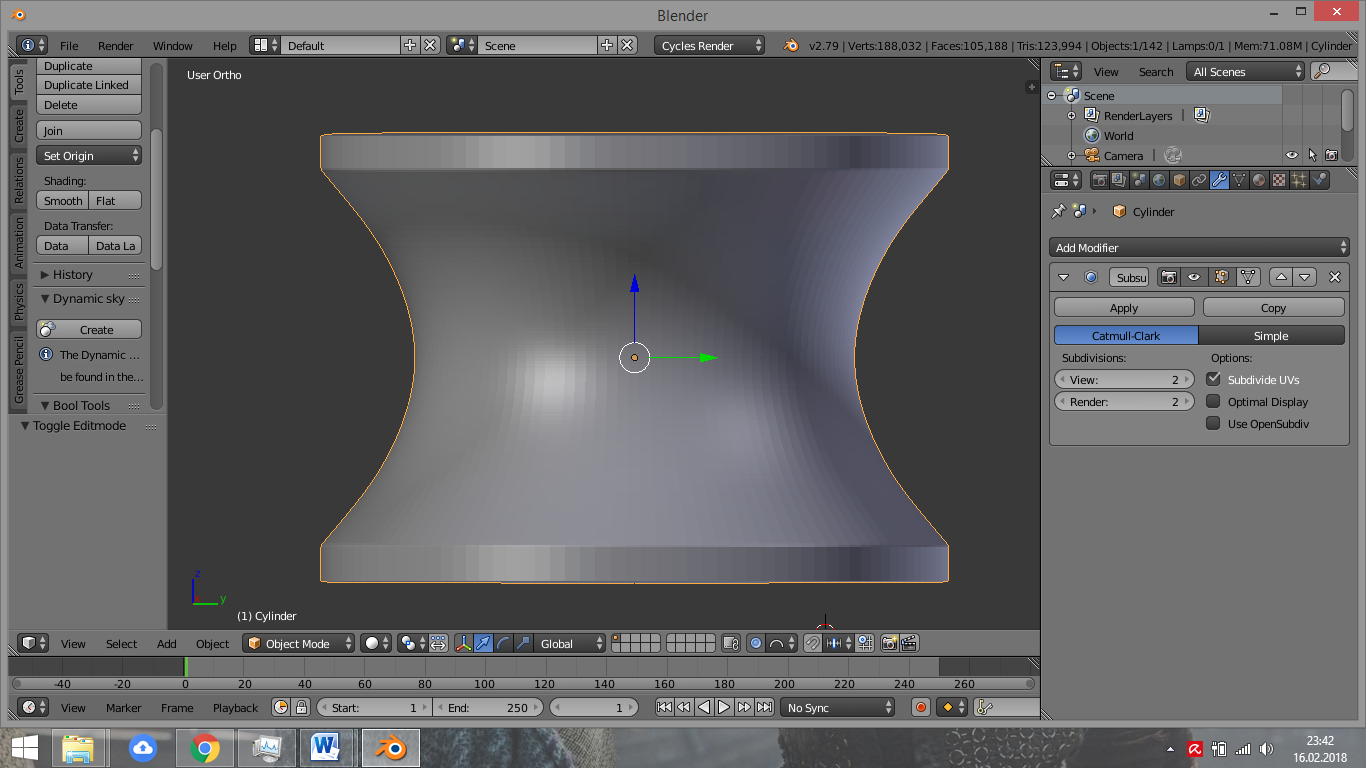This screenshot has width=1366, height=768.
Task: Open the All Scenes outliner display dropdown
Action: coord(1246,71)
